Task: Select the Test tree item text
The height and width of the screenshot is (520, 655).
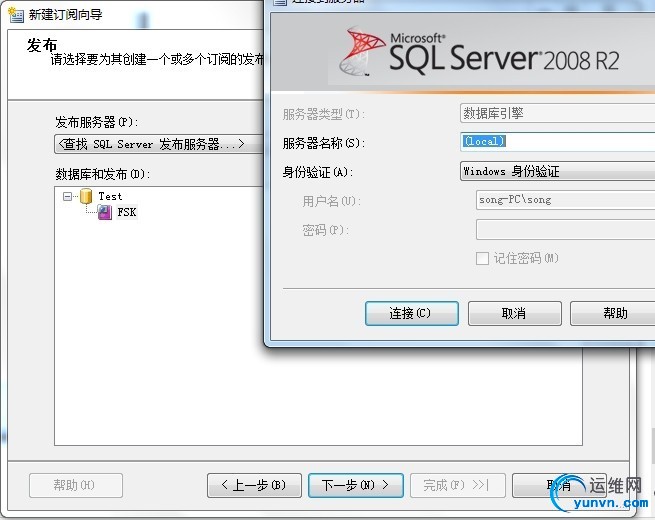Action: click(x=110, y=196)
